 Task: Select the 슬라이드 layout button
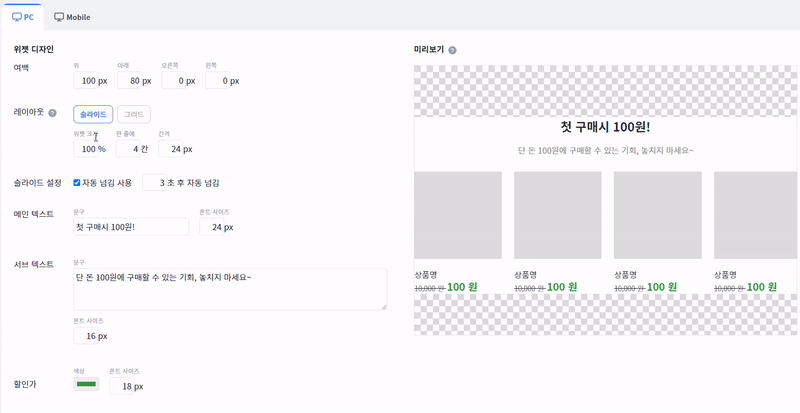[x=93, y=115]
